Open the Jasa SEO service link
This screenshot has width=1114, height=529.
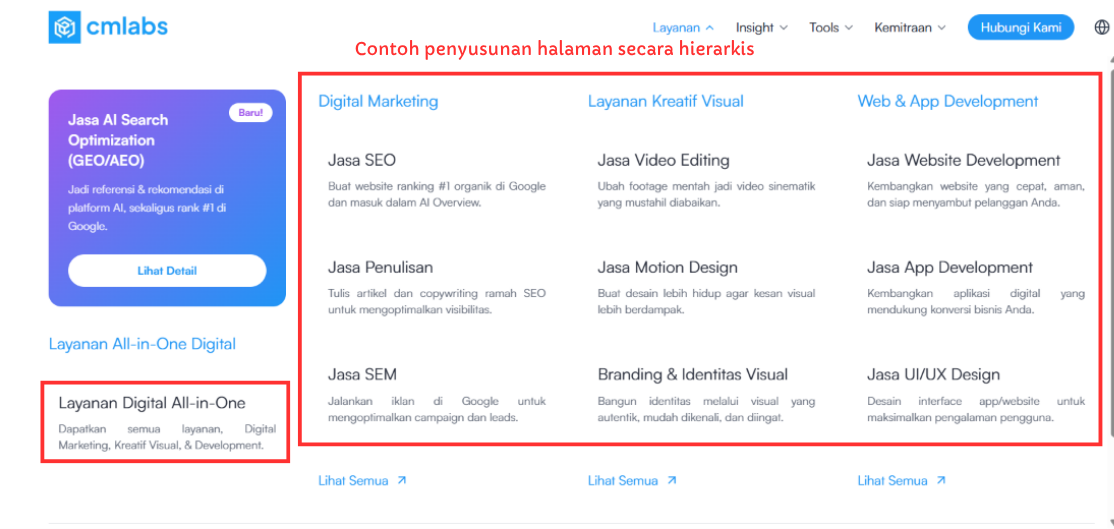point(362,160)
